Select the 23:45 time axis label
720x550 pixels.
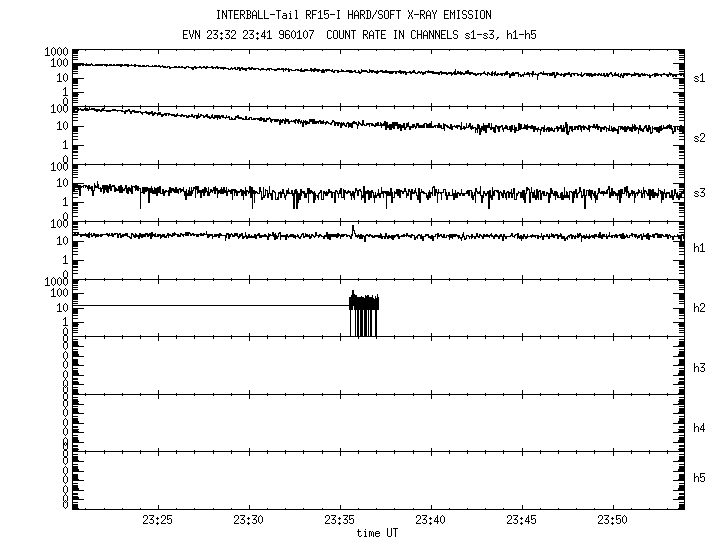tap(522, 520)
